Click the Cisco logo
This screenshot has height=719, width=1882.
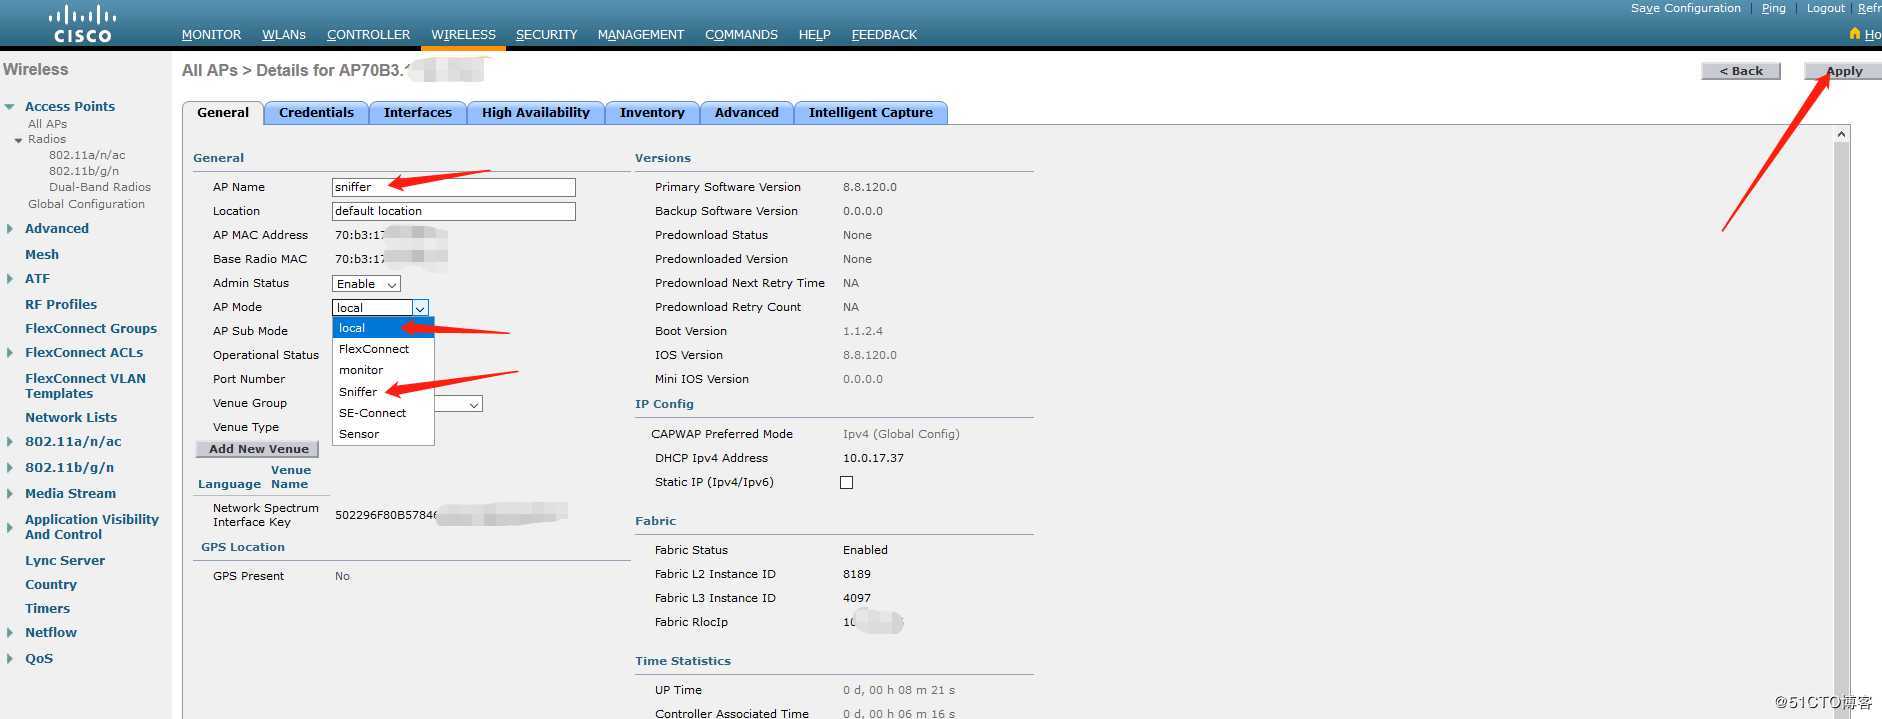[x=82, y=24]
